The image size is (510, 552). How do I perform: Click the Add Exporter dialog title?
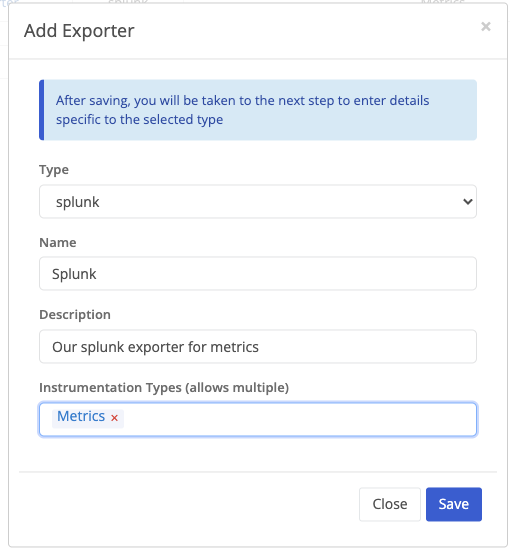[x=79, y=31]
